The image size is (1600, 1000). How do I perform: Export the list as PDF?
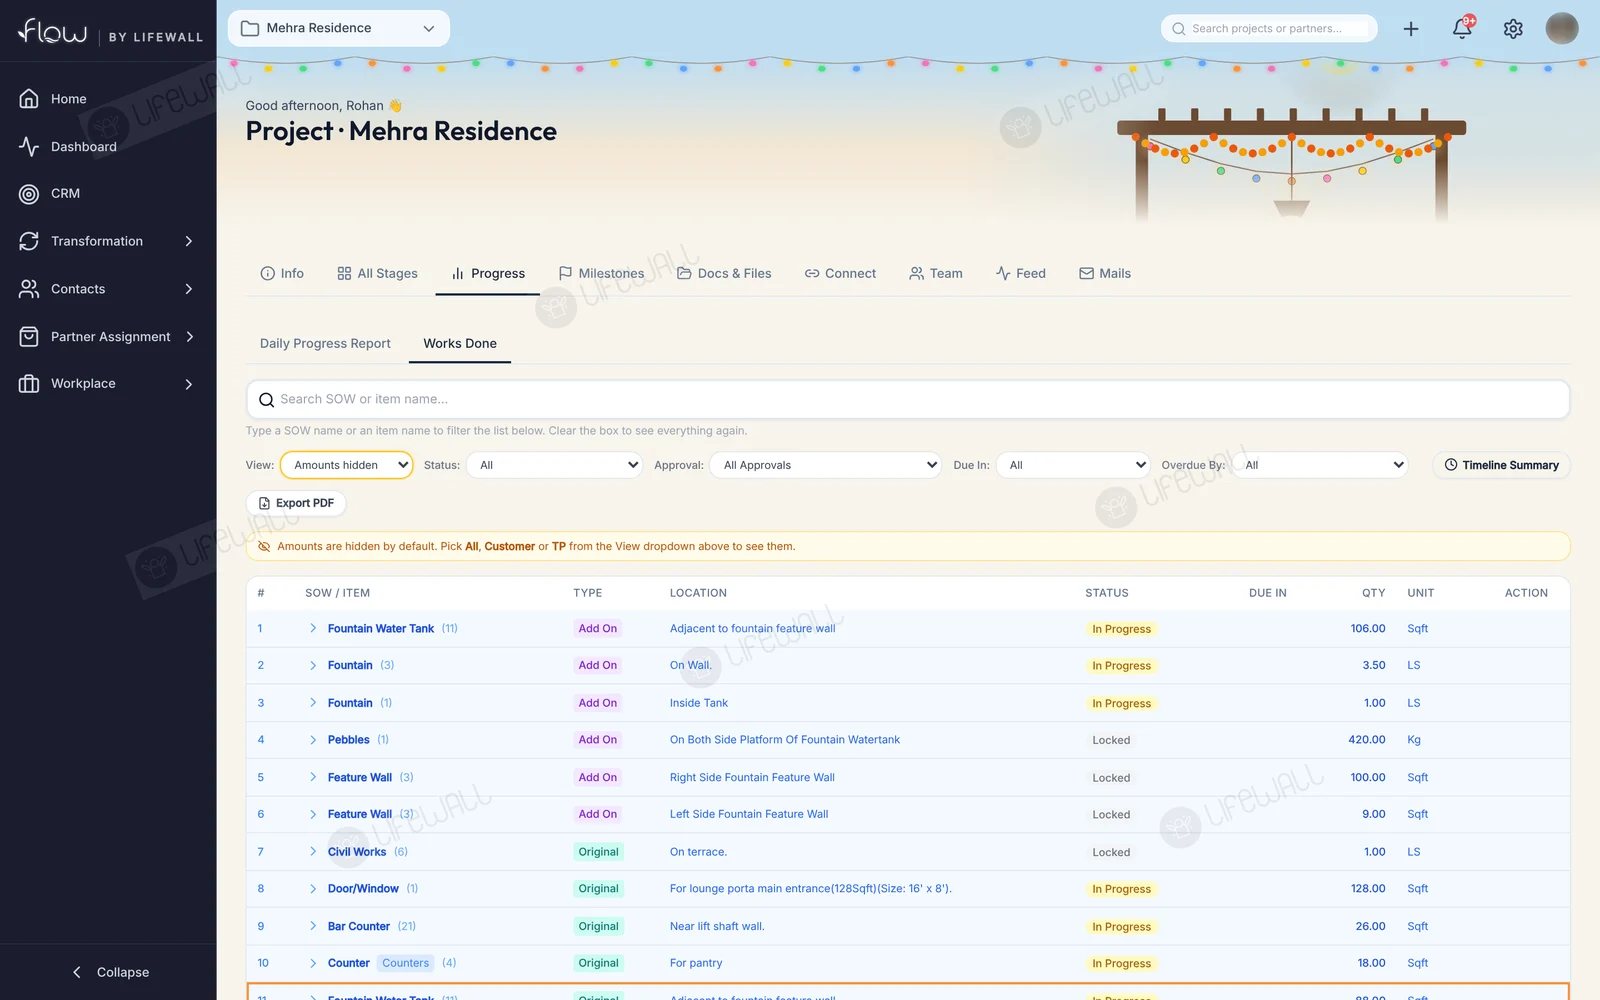[x=296, y=503]
